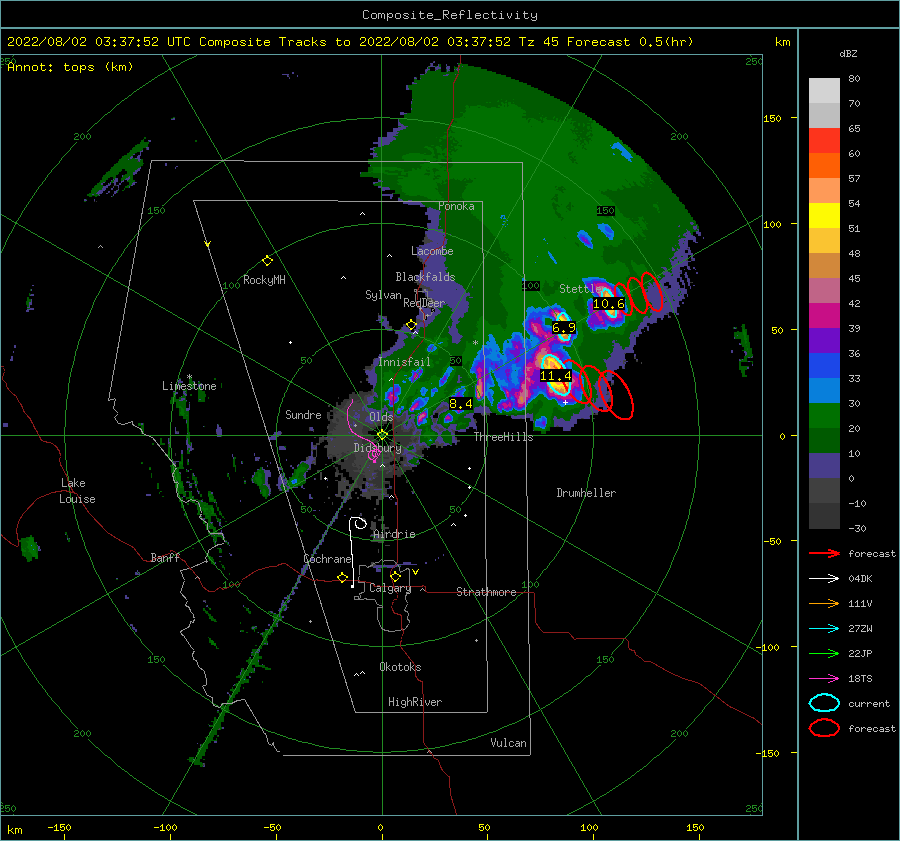This screenshot has height=841, width=900.
Task: Click the Lake Louise label
Action: 77,491
